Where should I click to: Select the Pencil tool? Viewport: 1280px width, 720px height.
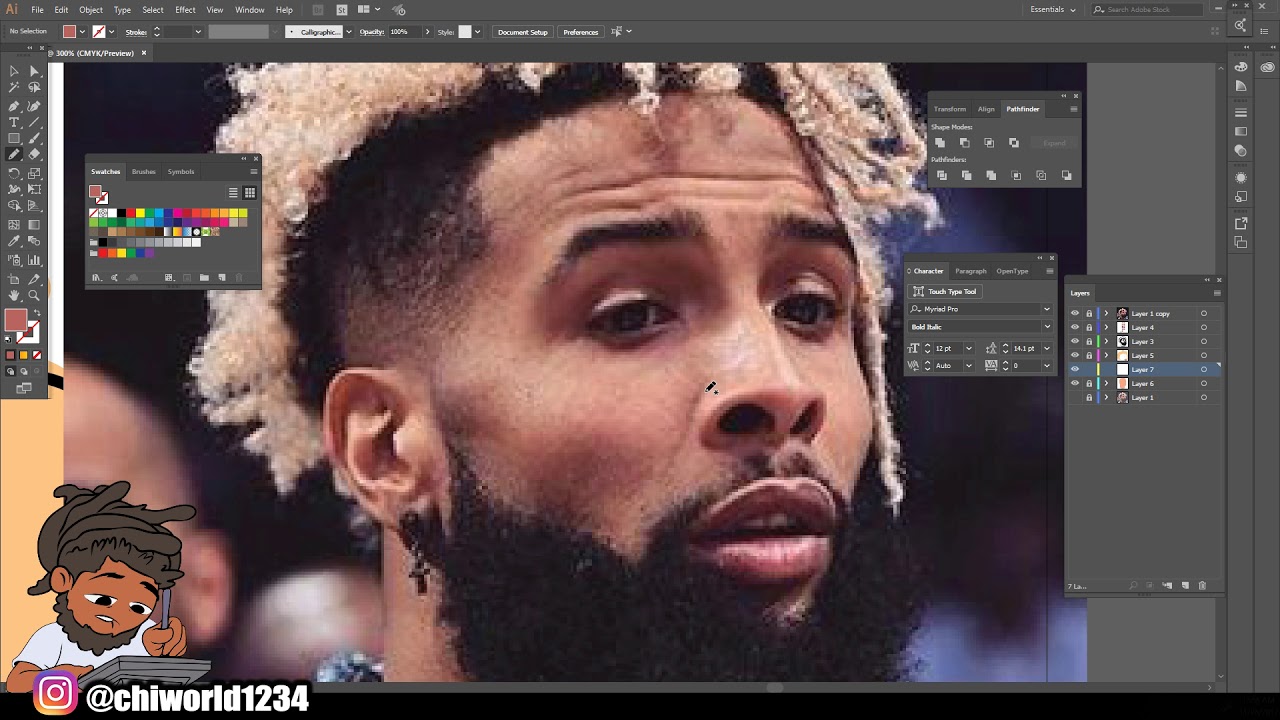click(14, 154)
